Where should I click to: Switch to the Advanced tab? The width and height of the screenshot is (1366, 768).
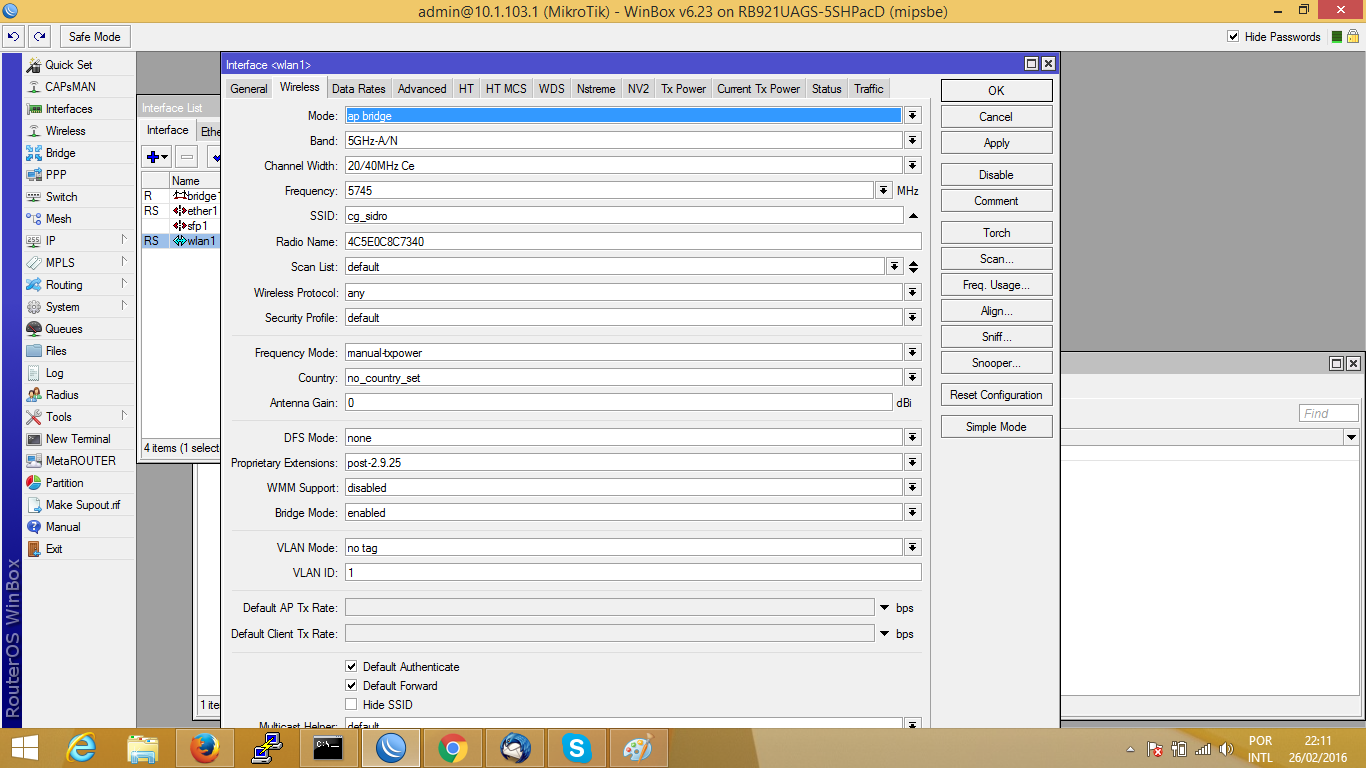pyautogui.click(x=422, y=89)
